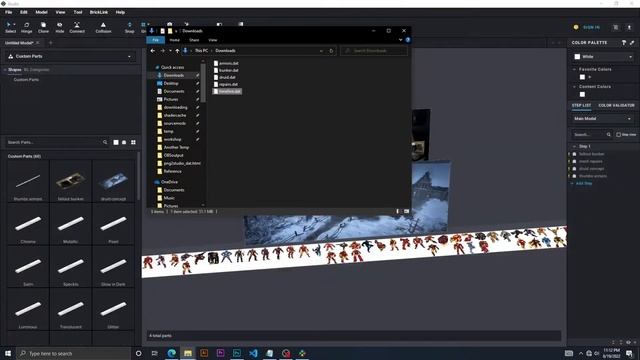The height and width of the screenshot is (360, 640).
Task: Click the upload icon beside Sign In
Action: click(x=629, y=27)
